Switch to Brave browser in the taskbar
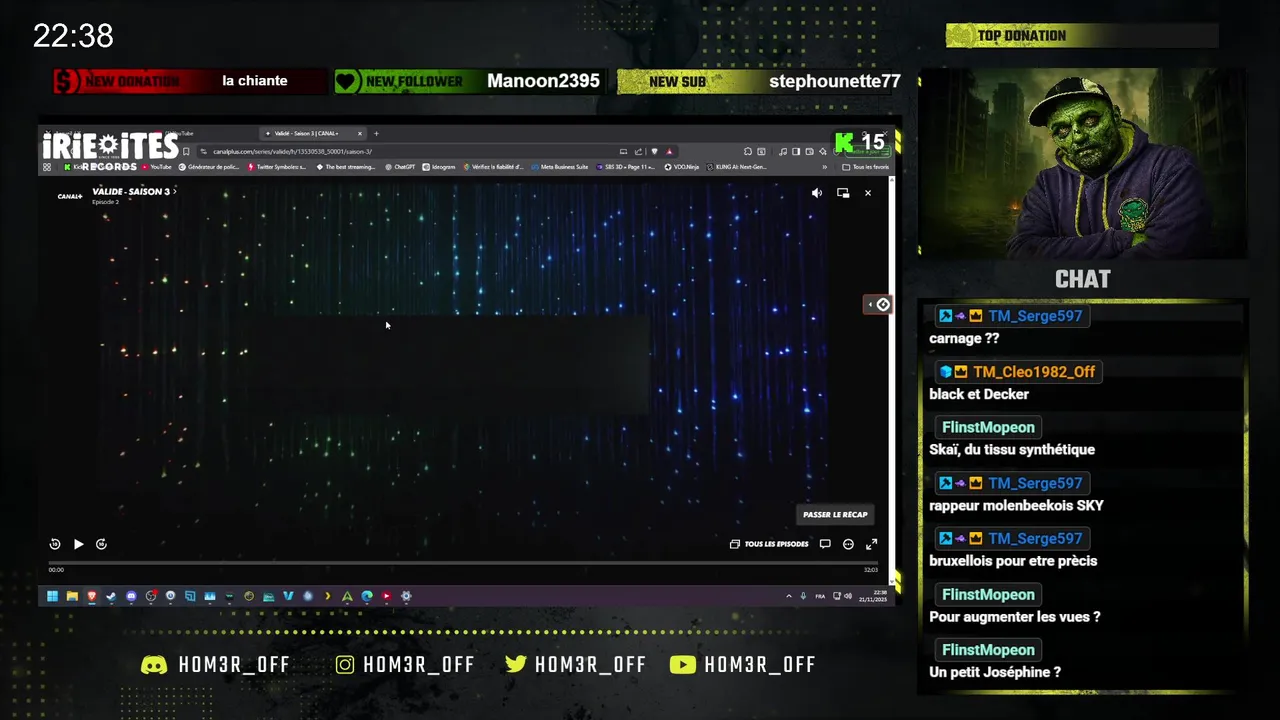The height and width of the screenshot is (720, 1280). [92, 596]
